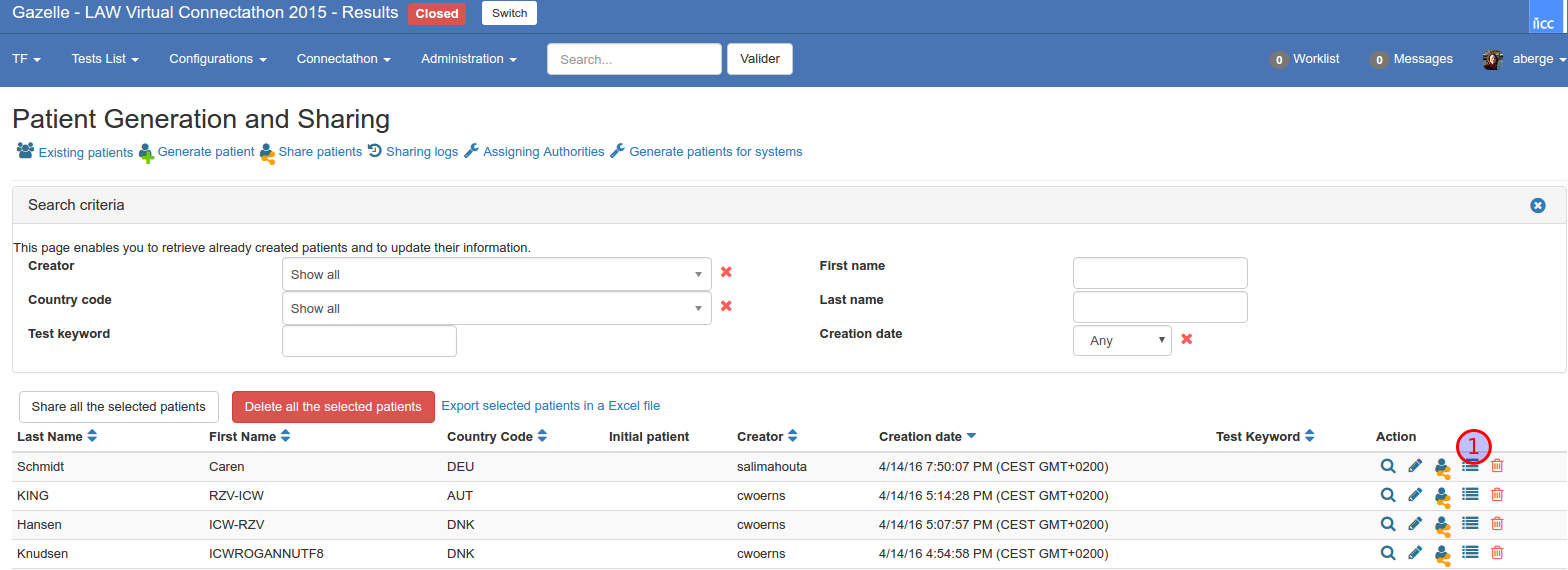Open the Country code dropdown
Screen dimensions: 1568x570
tap(496, 308)
